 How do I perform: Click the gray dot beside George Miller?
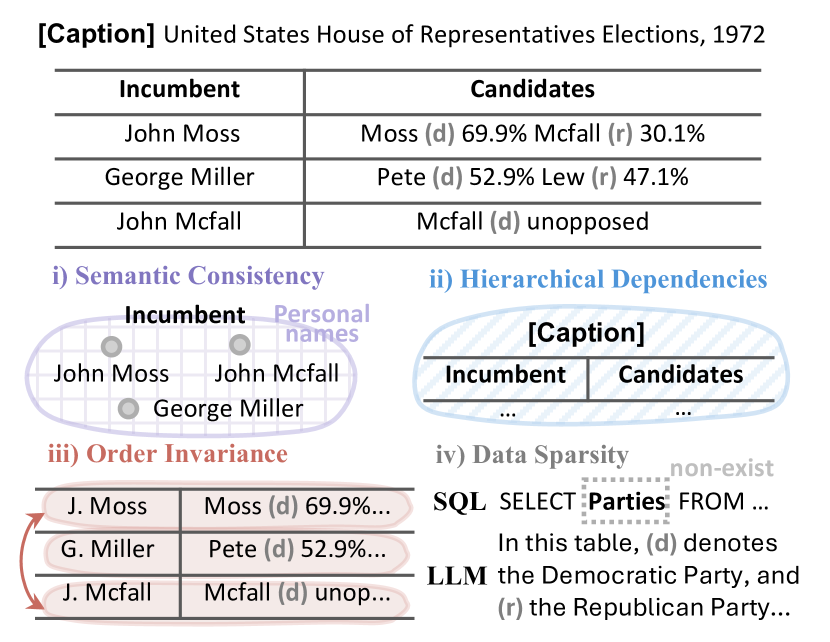[x=128, y=409]
